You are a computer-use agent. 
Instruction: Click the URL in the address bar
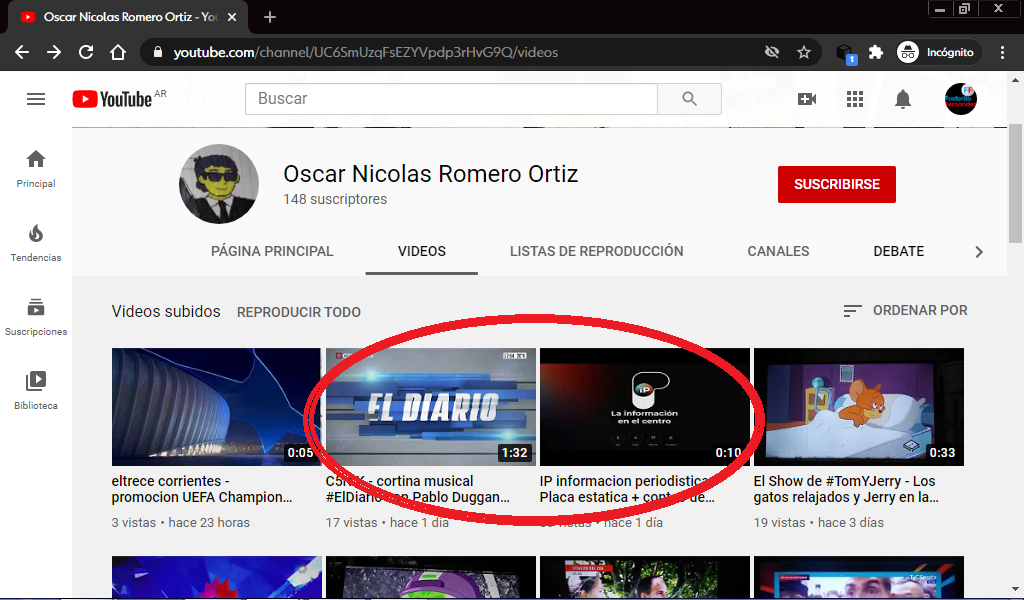(366, 52)
